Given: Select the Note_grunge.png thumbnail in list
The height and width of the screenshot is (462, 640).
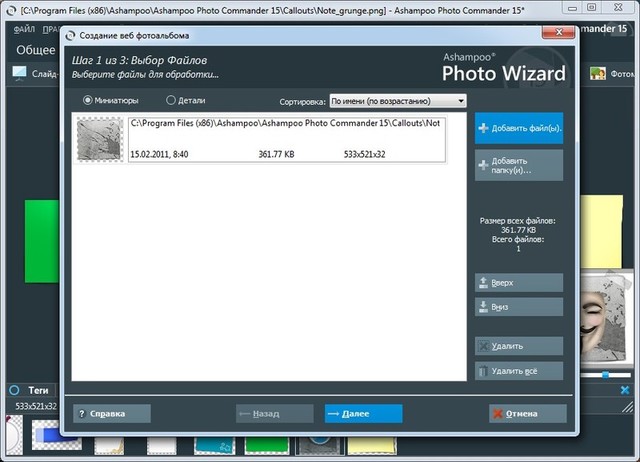Looking at the screenshot, I should pyautogui.click(x=100, y=140).
